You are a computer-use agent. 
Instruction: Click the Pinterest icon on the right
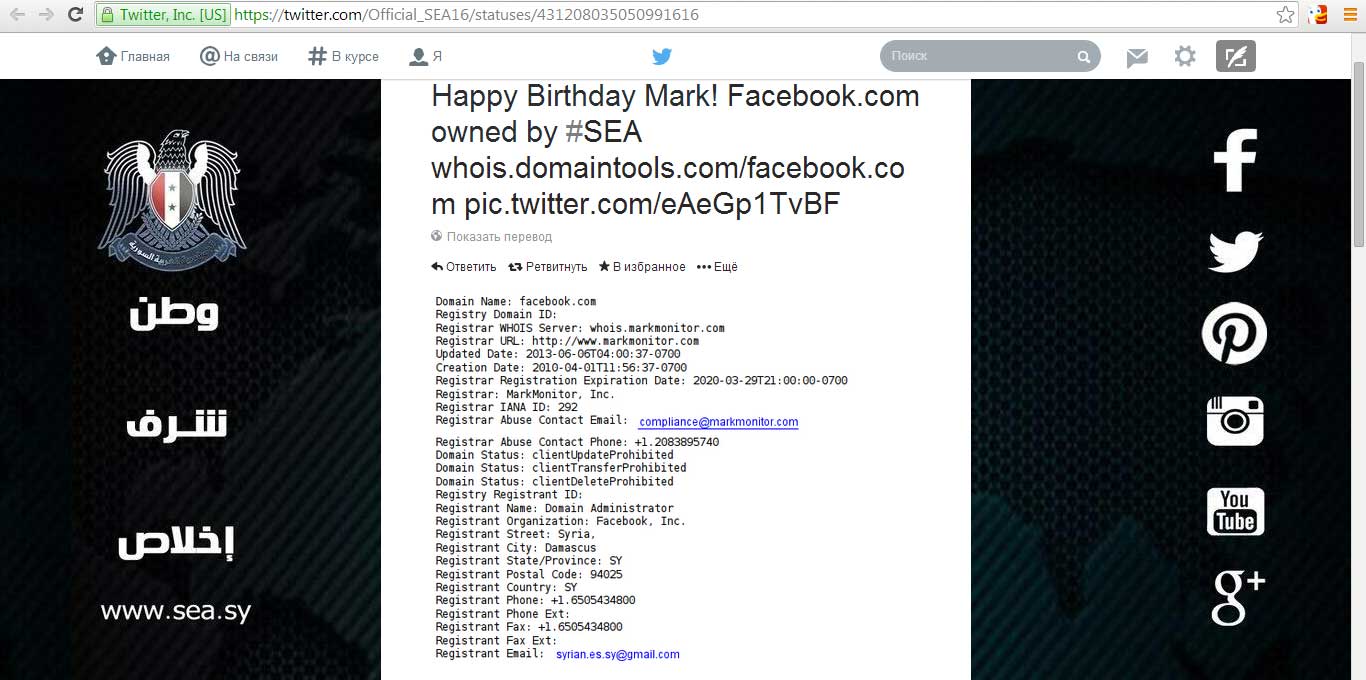[1234, 333]
